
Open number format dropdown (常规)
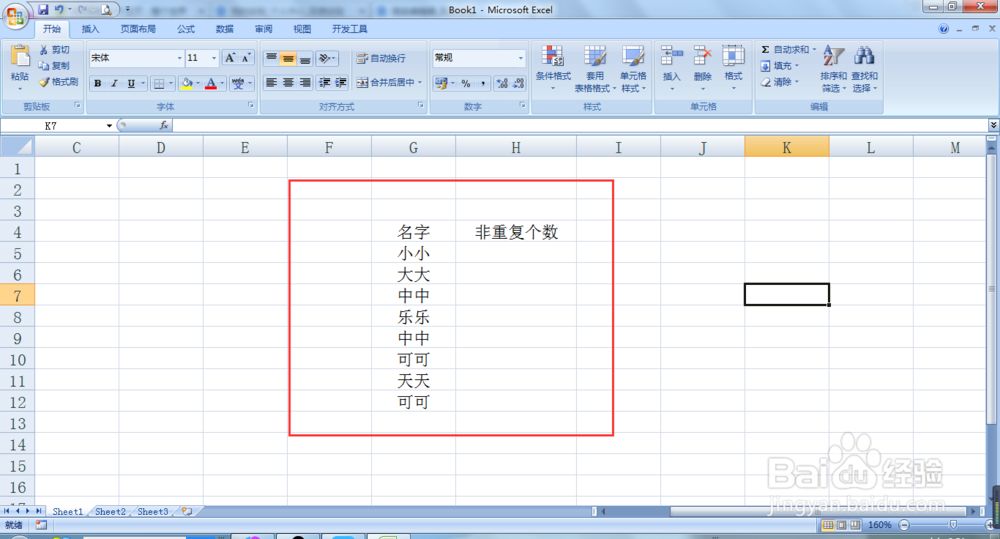point(520,58)
